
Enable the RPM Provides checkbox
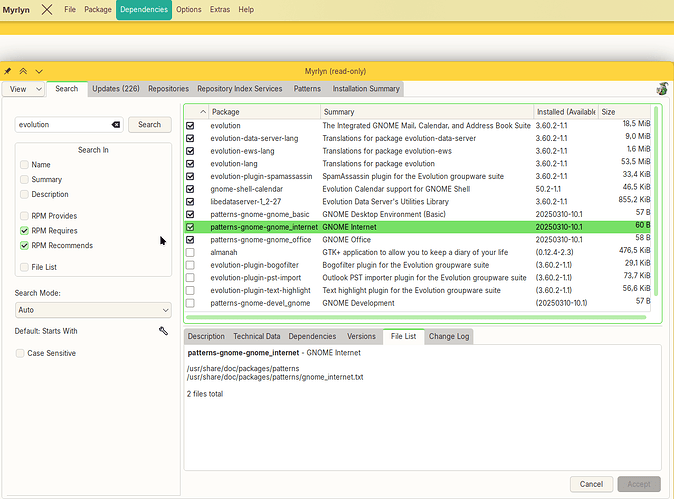(x=25, y=216)
